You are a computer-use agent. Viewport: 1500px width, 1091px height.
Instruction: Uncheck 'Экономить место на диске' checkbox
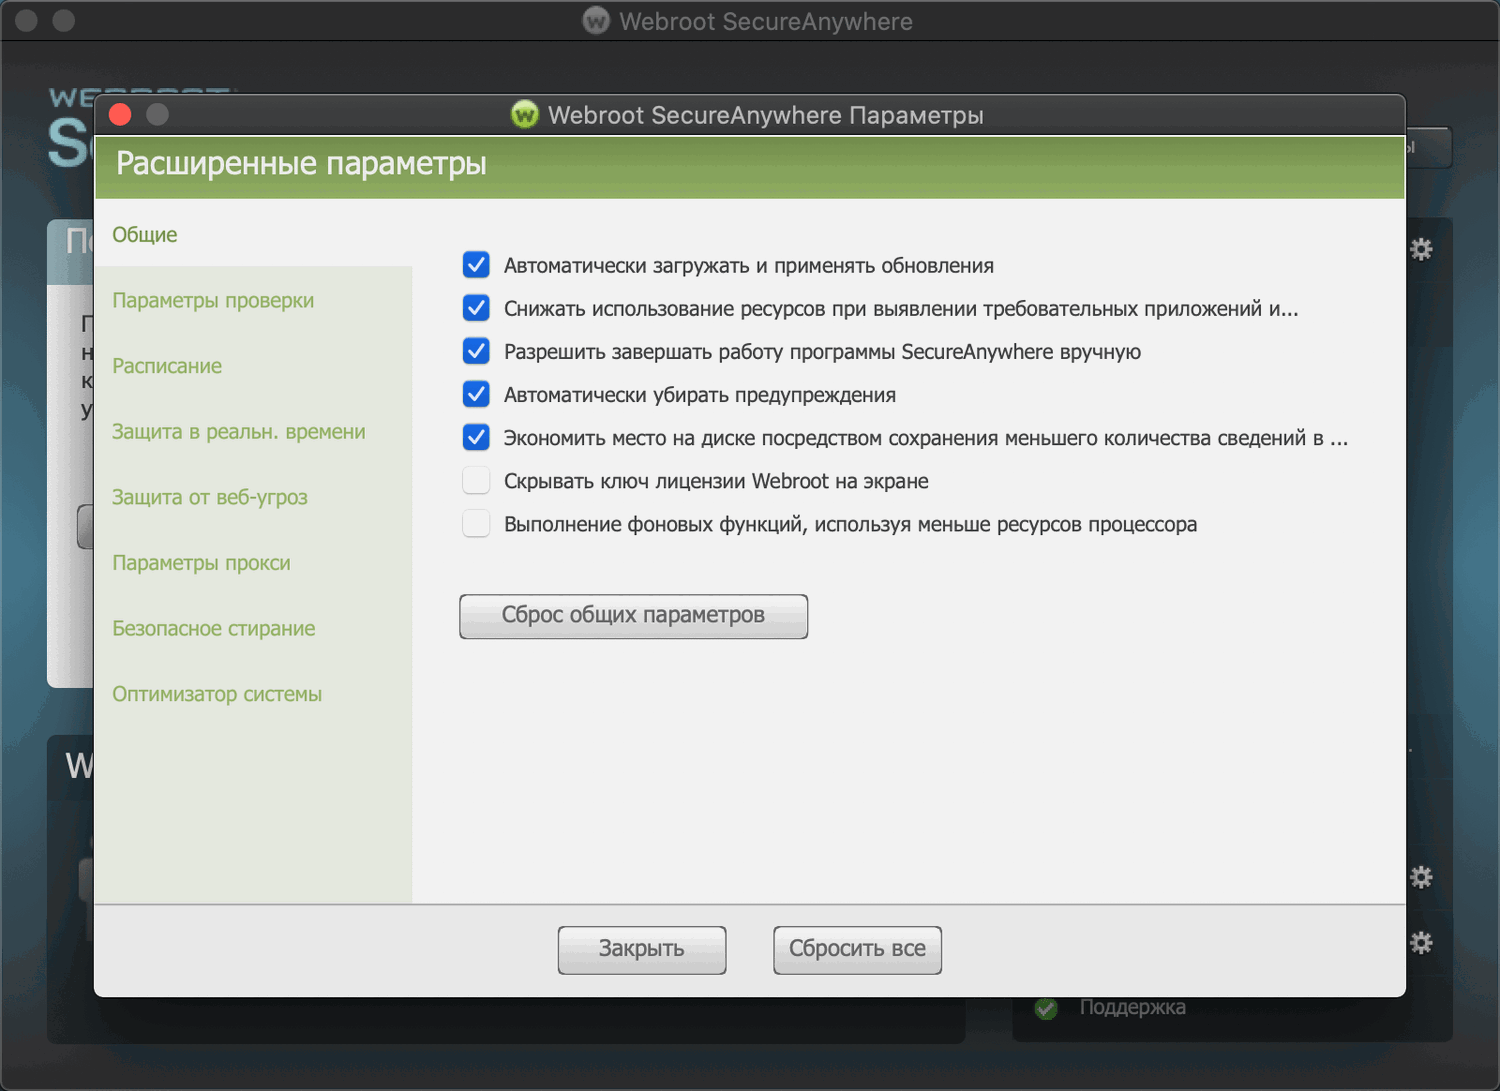pos(476,437)
